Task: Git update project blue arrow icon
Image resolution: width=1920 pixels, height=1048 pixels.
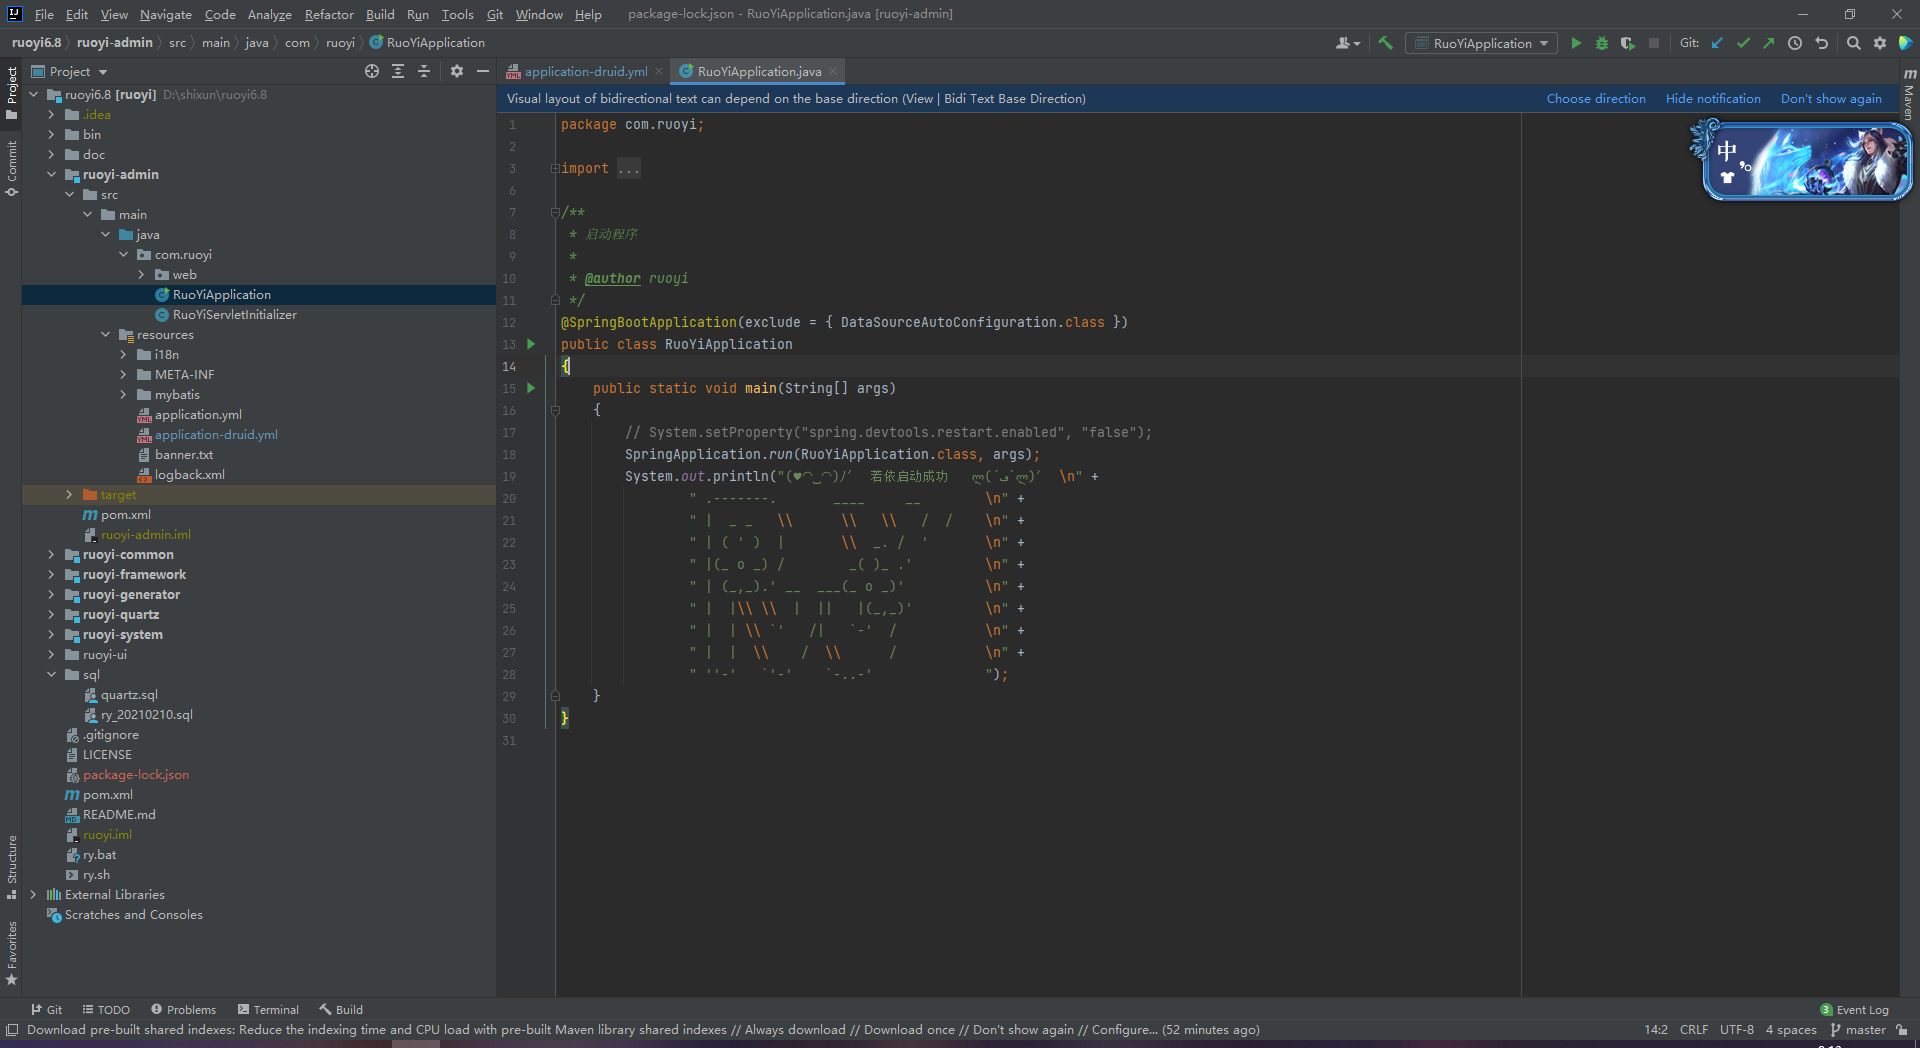Action: [1718, 43]
